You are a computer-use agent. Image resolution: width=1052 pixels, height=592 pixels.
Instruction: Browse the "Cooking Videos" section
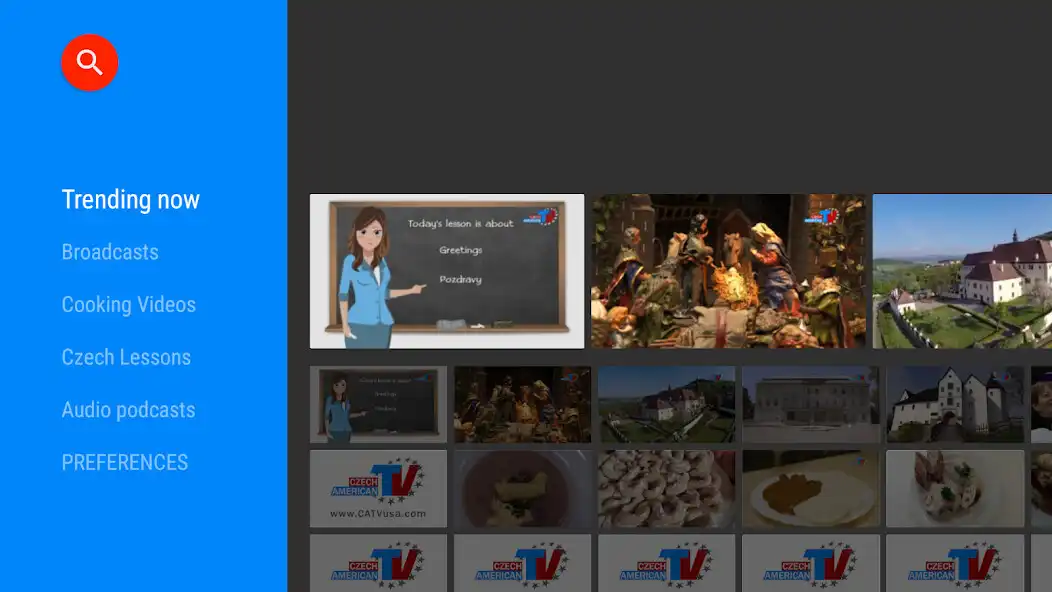[128, 304]
